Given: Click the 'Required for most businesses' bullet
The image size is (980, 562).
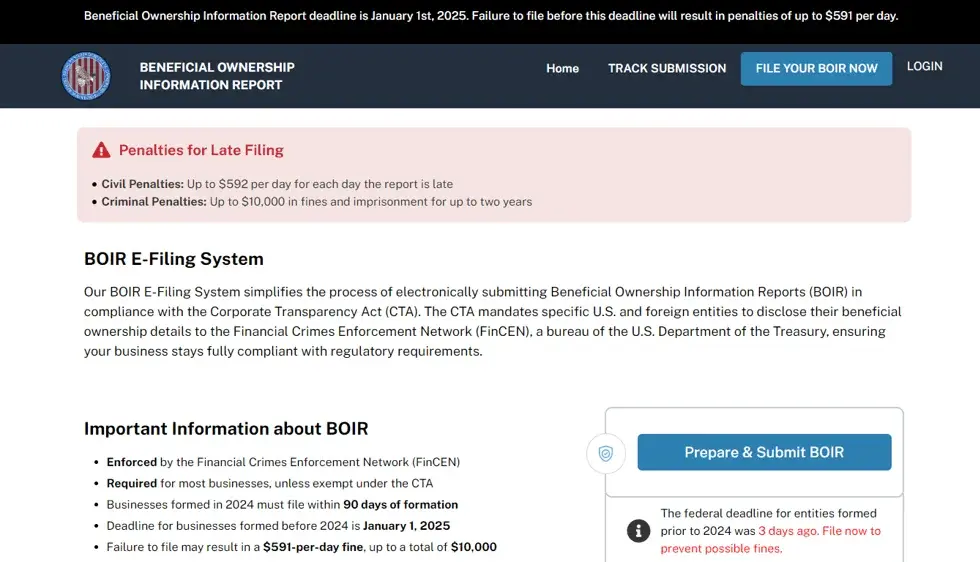Looking at the screenshot, I should click(x=269, y=483).
